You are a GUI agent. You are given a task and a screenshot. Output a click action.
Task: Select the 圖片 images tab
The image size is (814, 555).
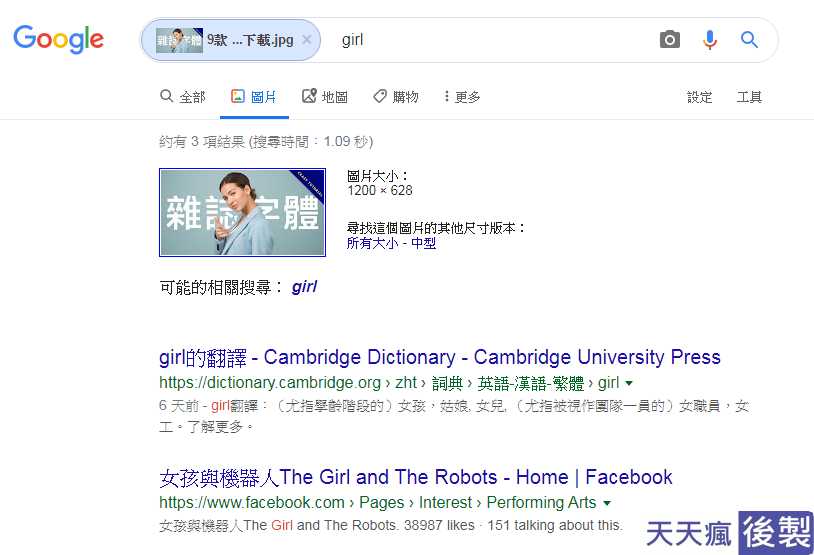coord(254,97)
